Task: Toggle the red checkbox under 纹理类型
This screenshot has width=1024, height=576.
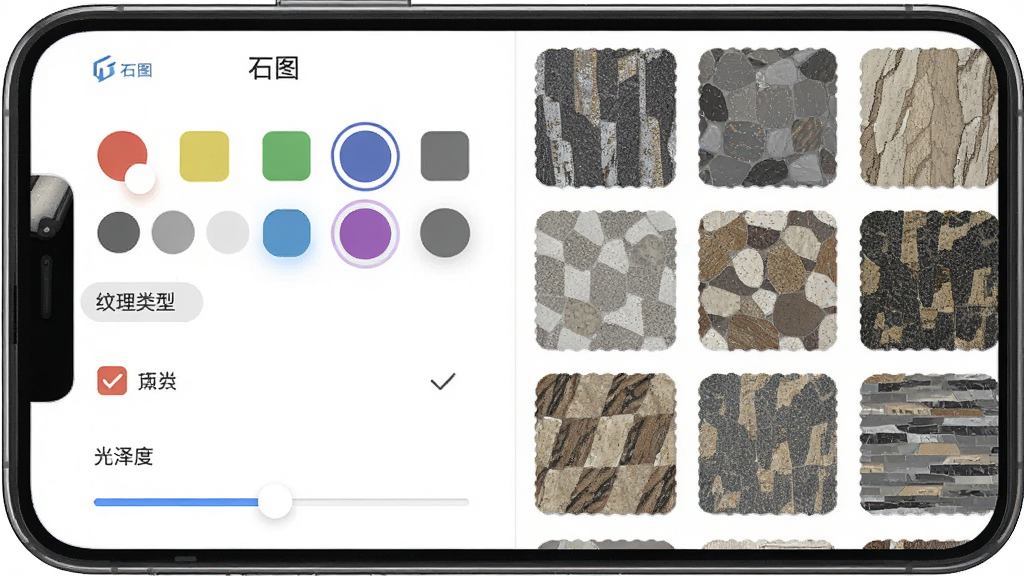Action: 112,381
